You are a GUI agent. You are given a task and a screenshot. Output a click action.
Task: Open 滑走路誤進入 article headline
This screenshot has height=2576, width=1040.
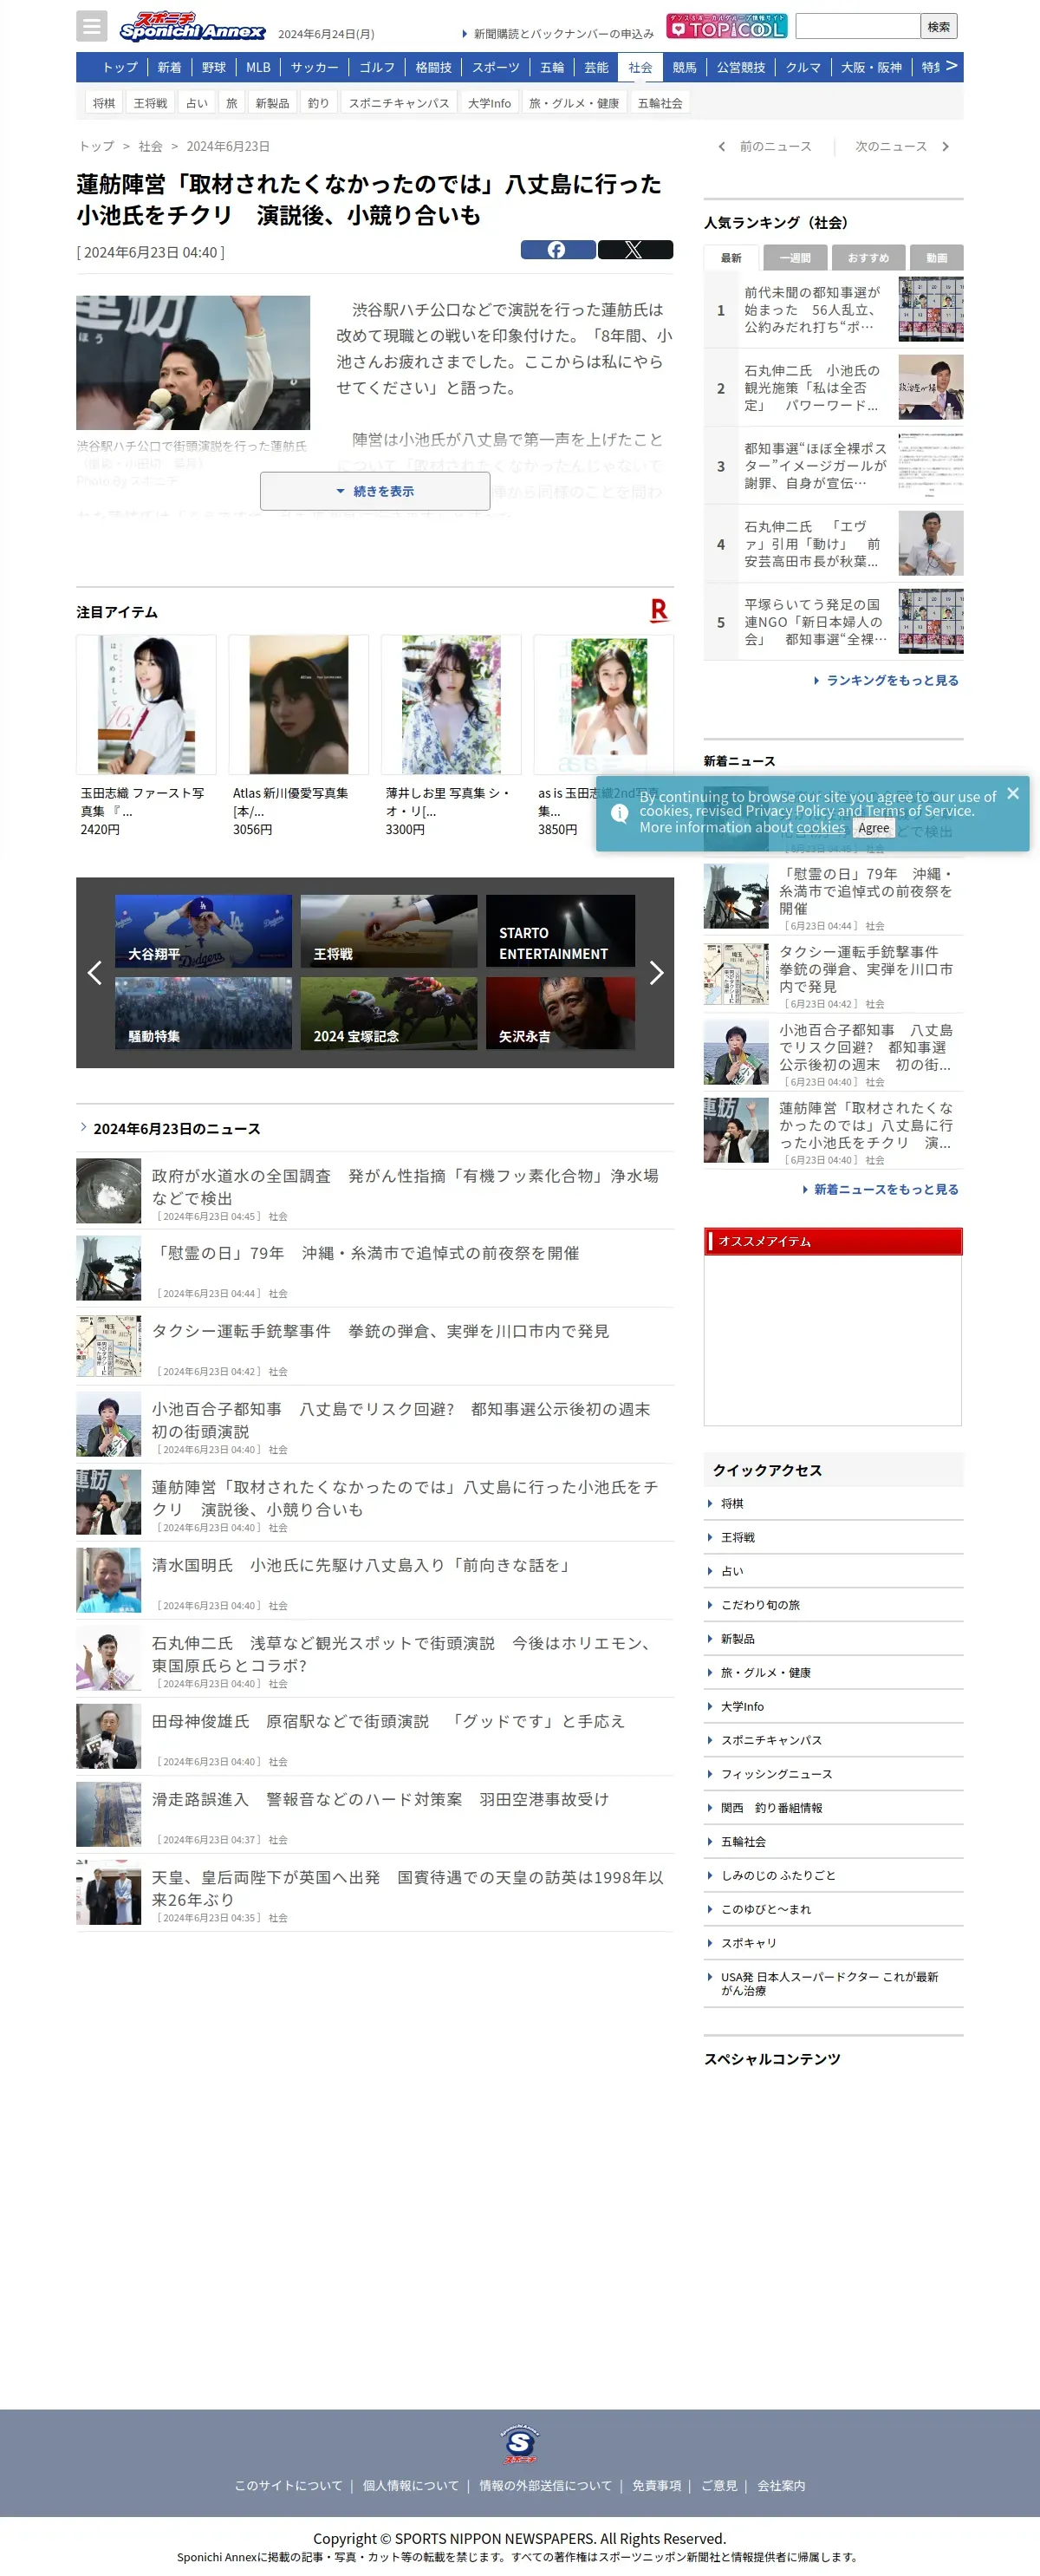pyautogui.click(x=380, y=1799)
